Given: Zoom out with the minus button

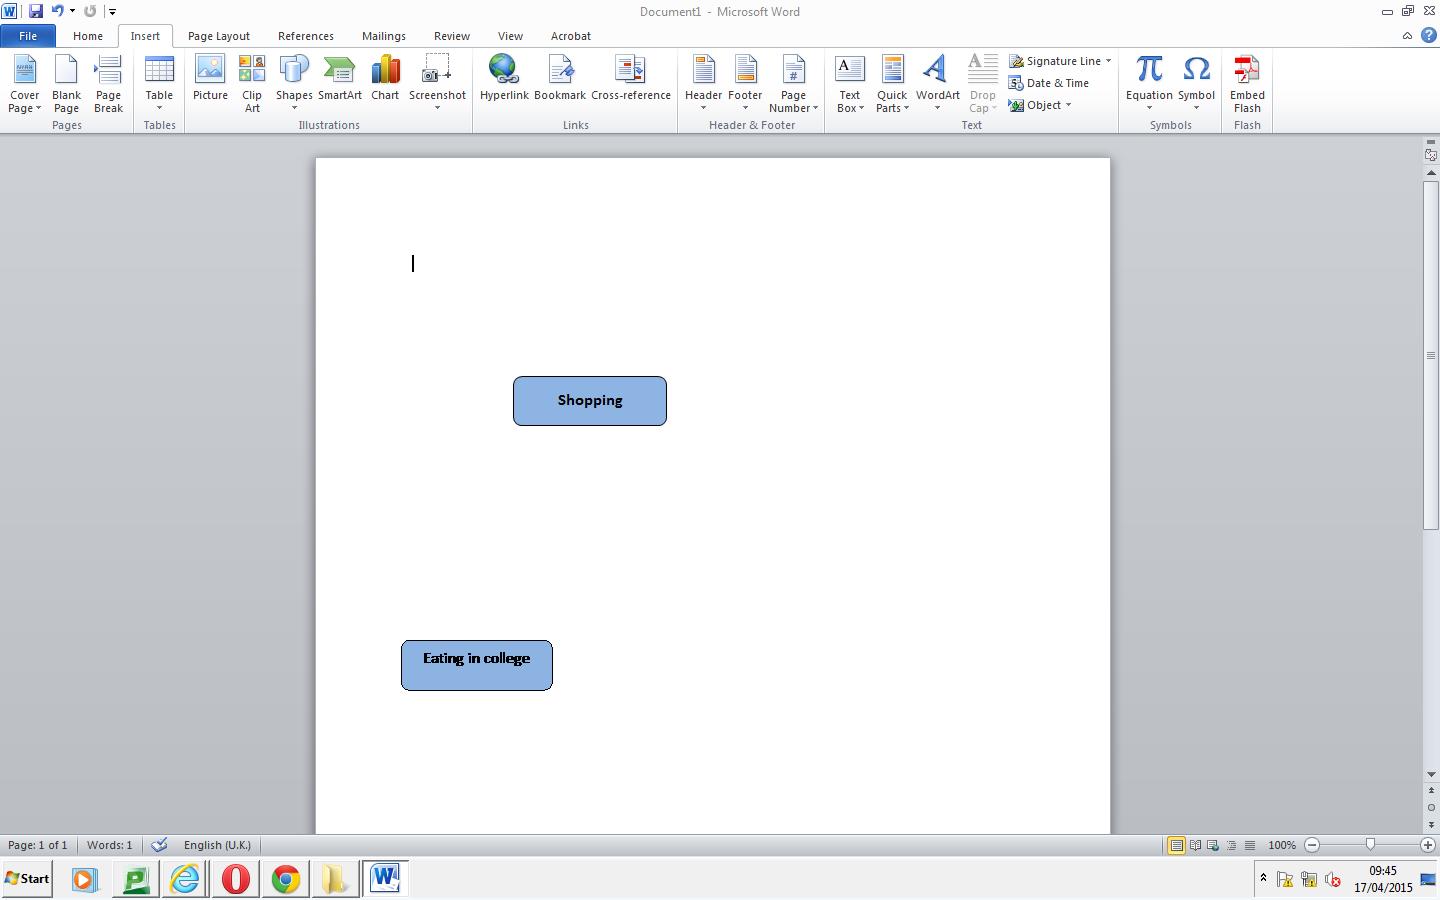Looking at the screenshot, I should coord(1312,845).
